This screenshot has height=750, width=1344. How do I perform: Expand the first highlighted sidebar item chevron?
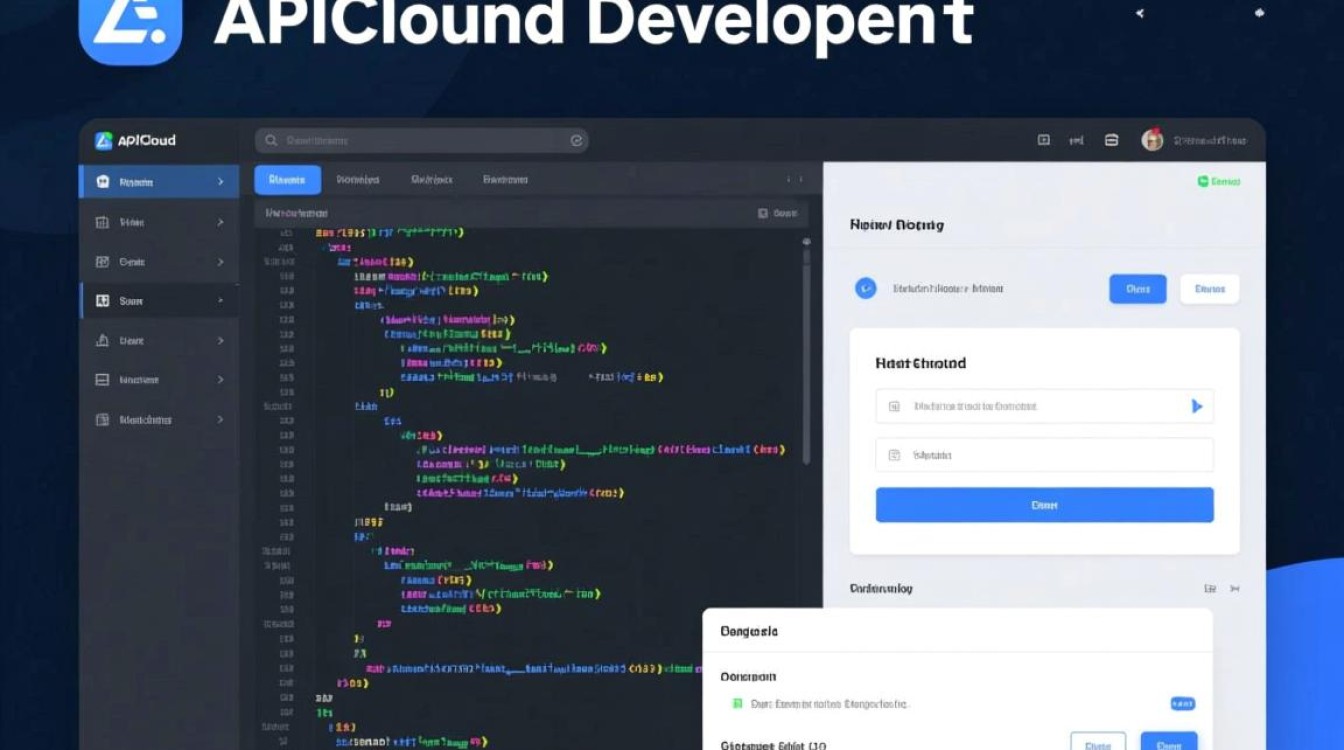tap(220, 182)
